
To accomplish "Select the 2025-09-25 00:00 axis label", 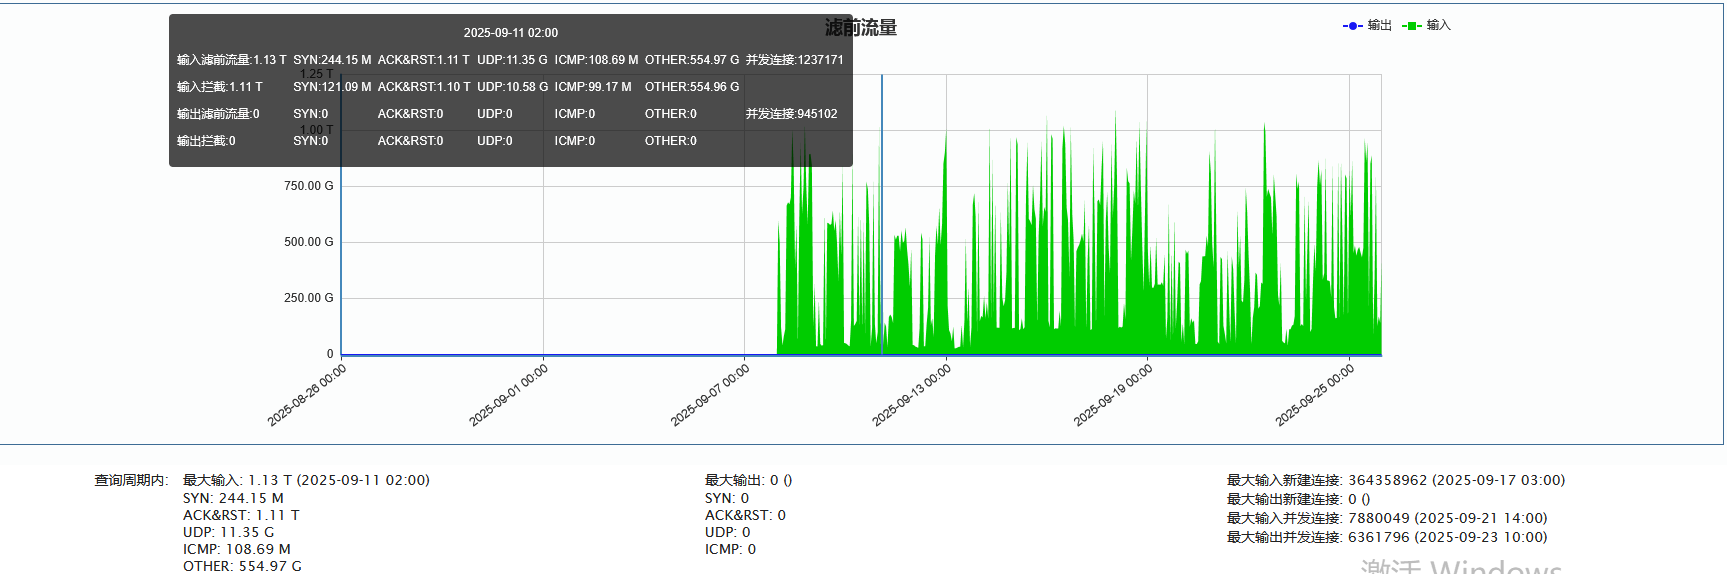I will (x=1315, y=395).
